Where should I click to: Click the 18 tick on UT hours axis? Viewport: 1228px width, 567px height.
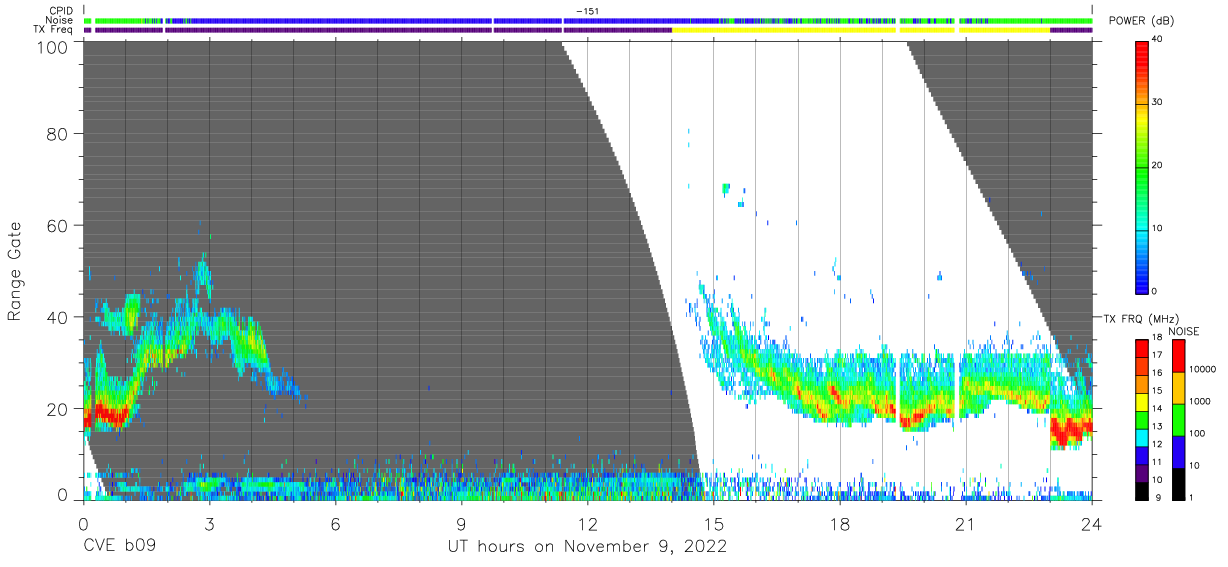click(840, 523)
